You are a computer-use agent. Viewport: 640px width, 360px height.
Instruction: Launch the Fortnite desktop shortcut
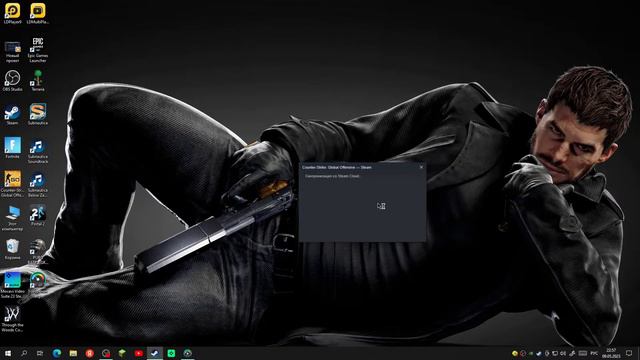(13, 148)
